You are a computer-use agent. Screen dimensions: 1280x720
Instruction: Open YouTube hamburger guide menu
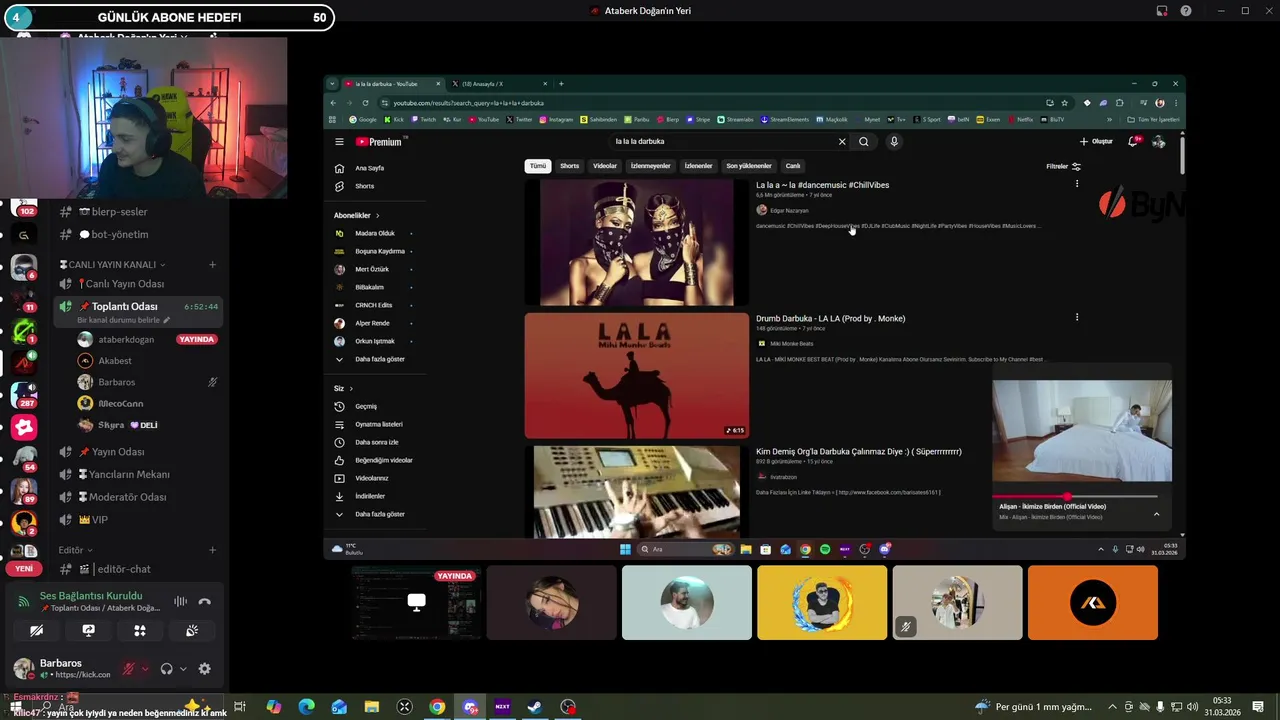pos(339,142)
